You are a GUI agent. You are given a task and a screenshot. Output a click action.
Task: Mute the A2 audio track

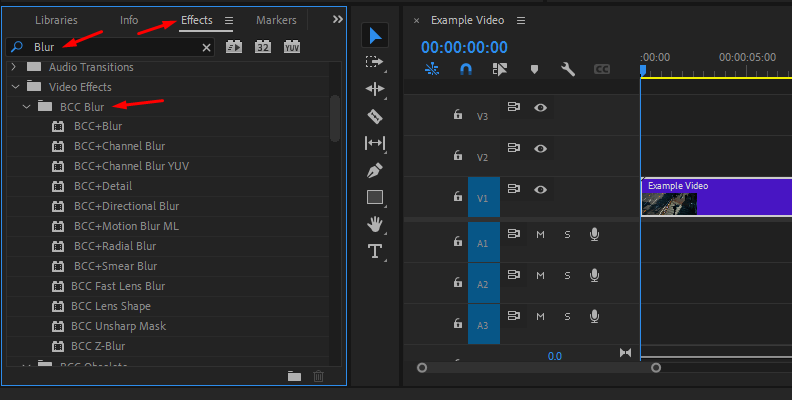pos(540,276)
